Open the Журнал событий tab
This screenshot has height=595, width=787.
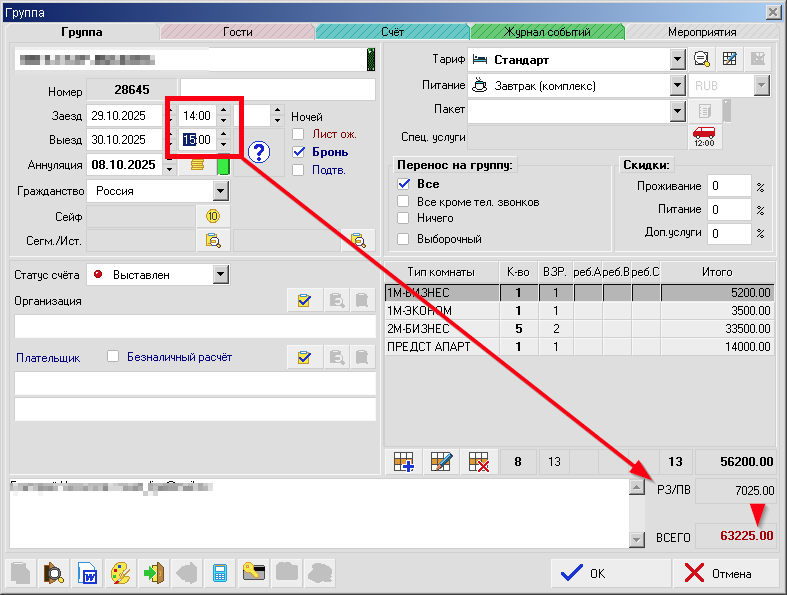pyautogui.click(x=547, y=32)
